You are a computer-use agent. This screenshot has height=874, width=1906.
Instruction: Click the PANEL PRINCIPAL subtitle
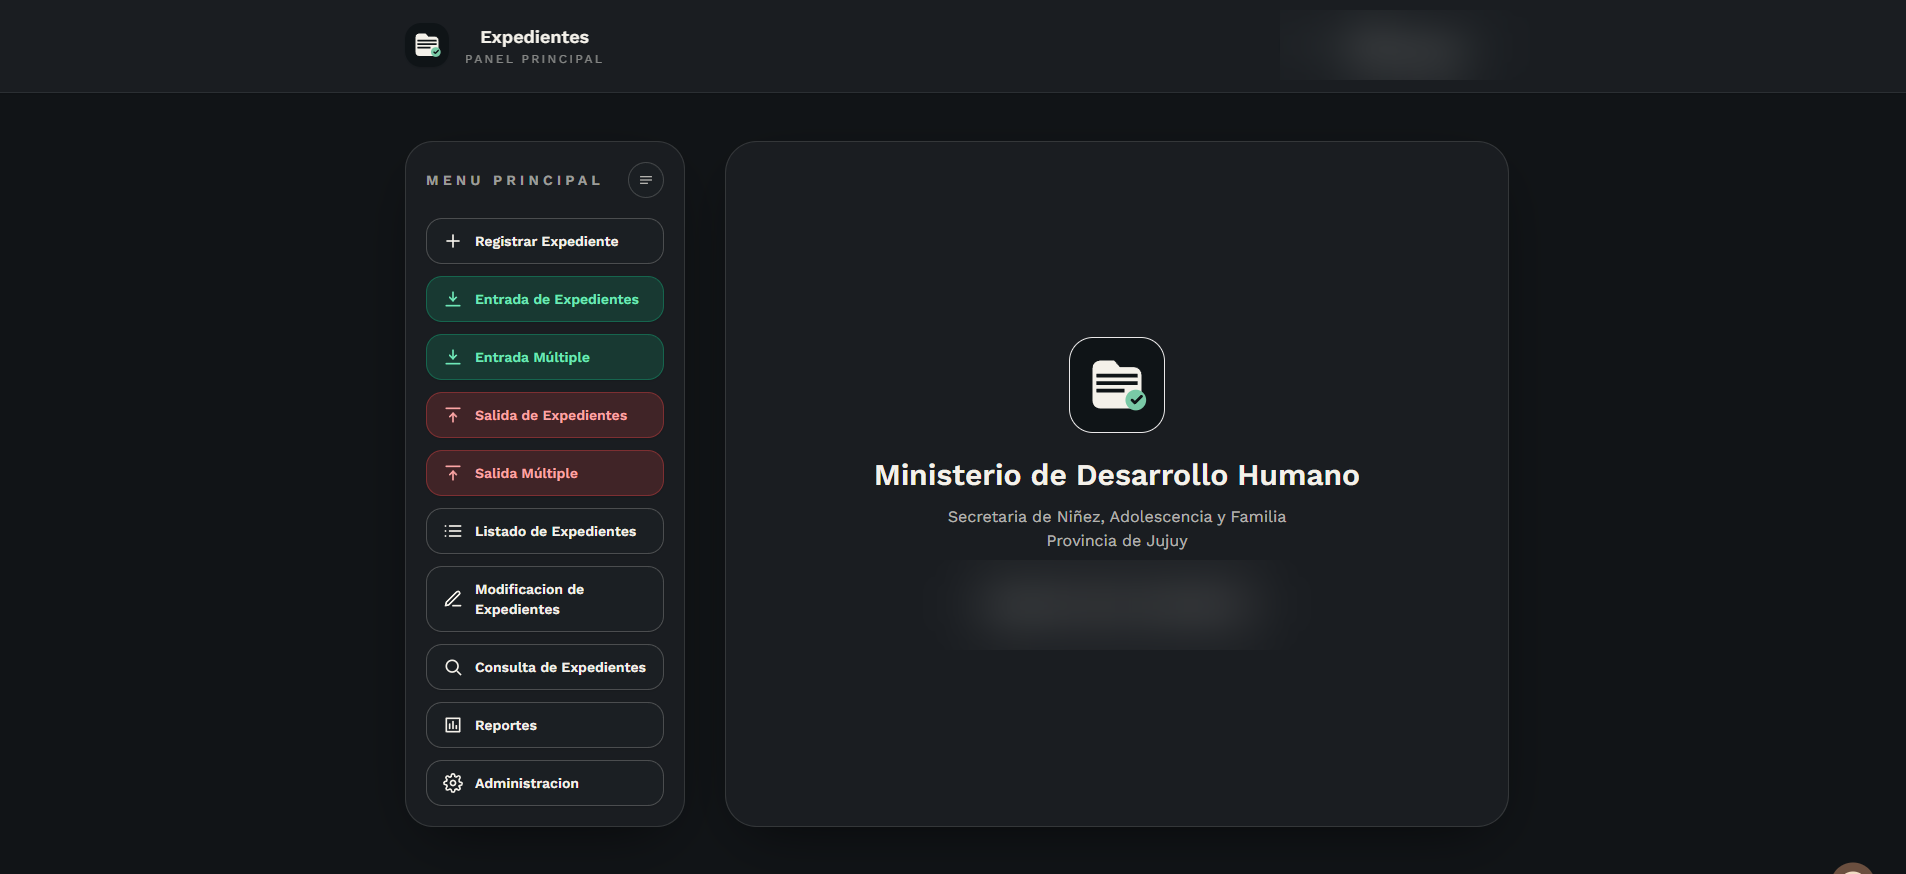pyautogui.click(x=534, y=59)
